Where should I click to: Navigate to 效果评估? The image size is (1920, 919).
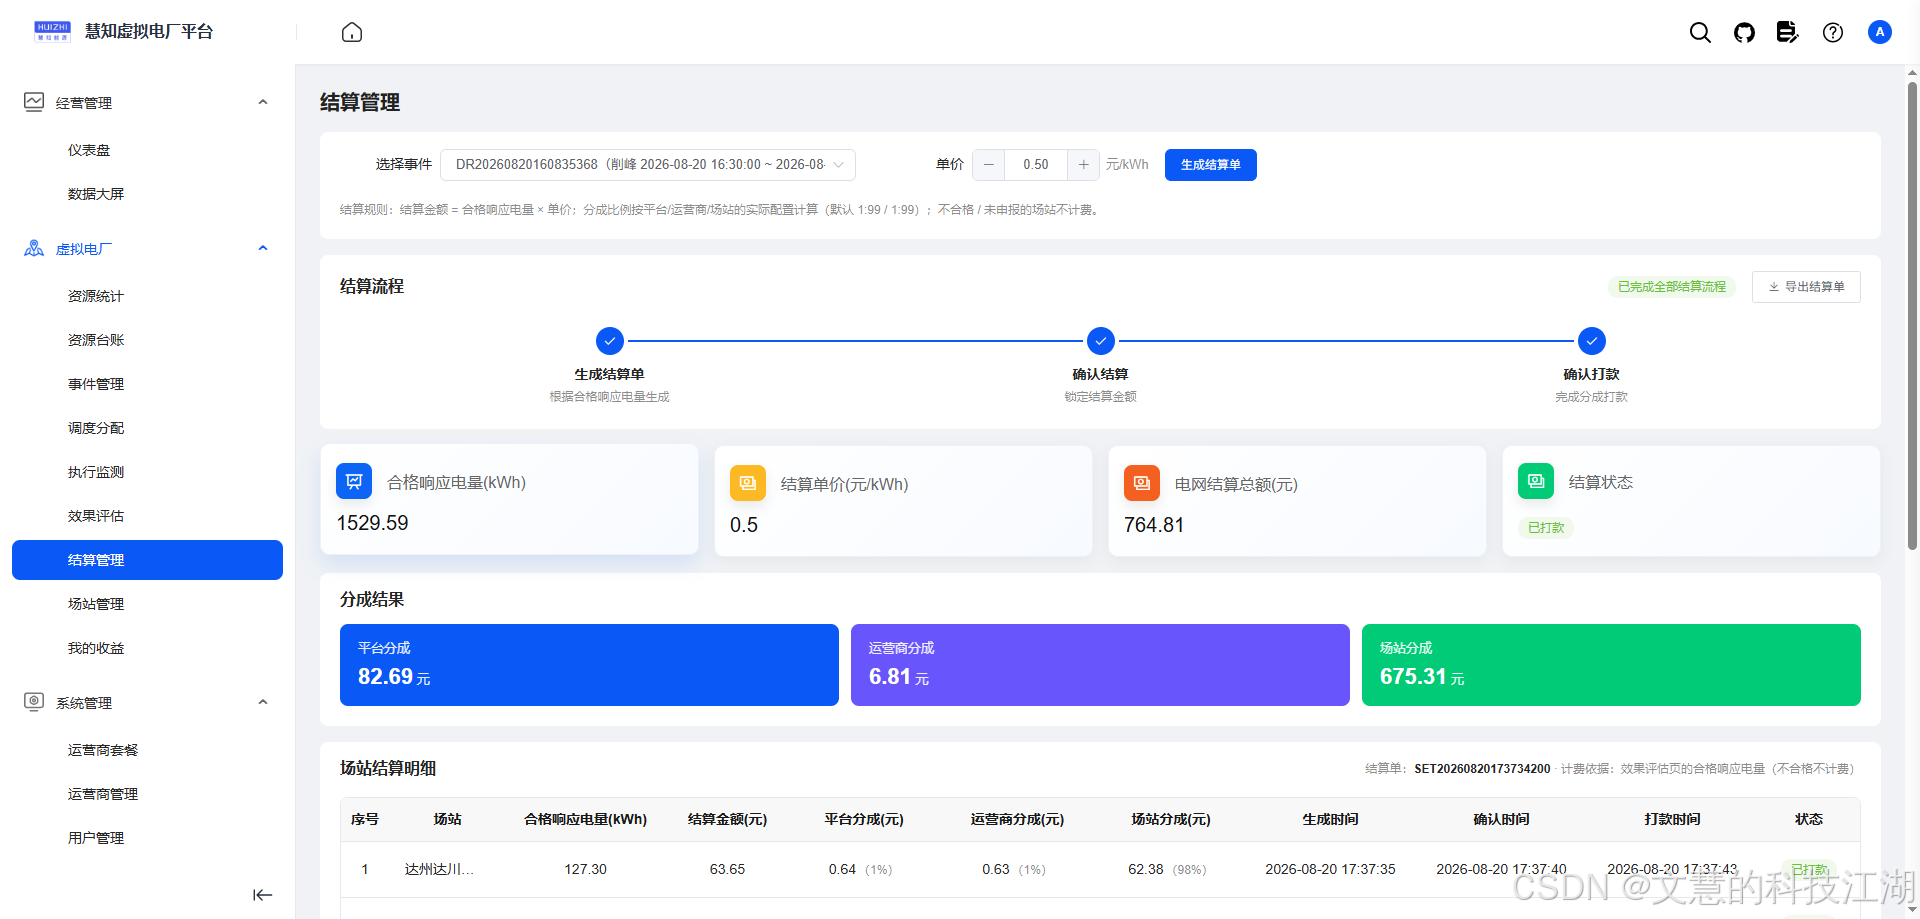[x=147, y=516]
